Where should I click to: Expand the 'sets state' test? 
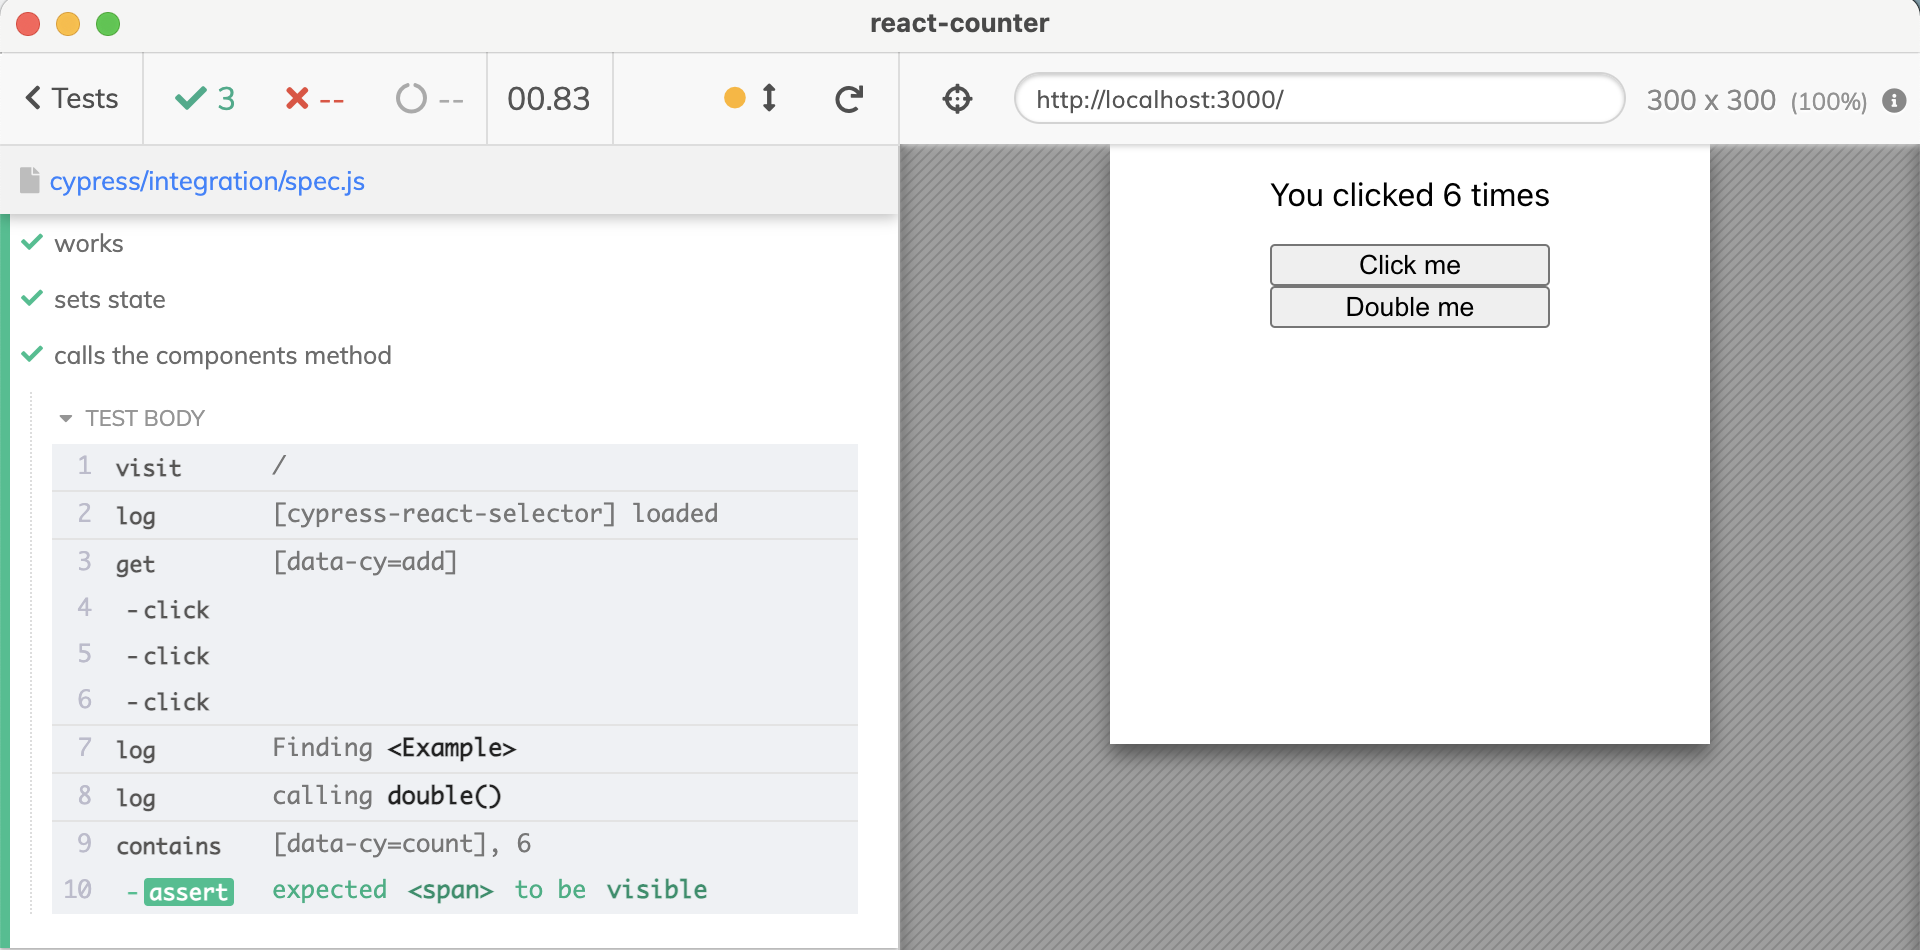[109, 299]
